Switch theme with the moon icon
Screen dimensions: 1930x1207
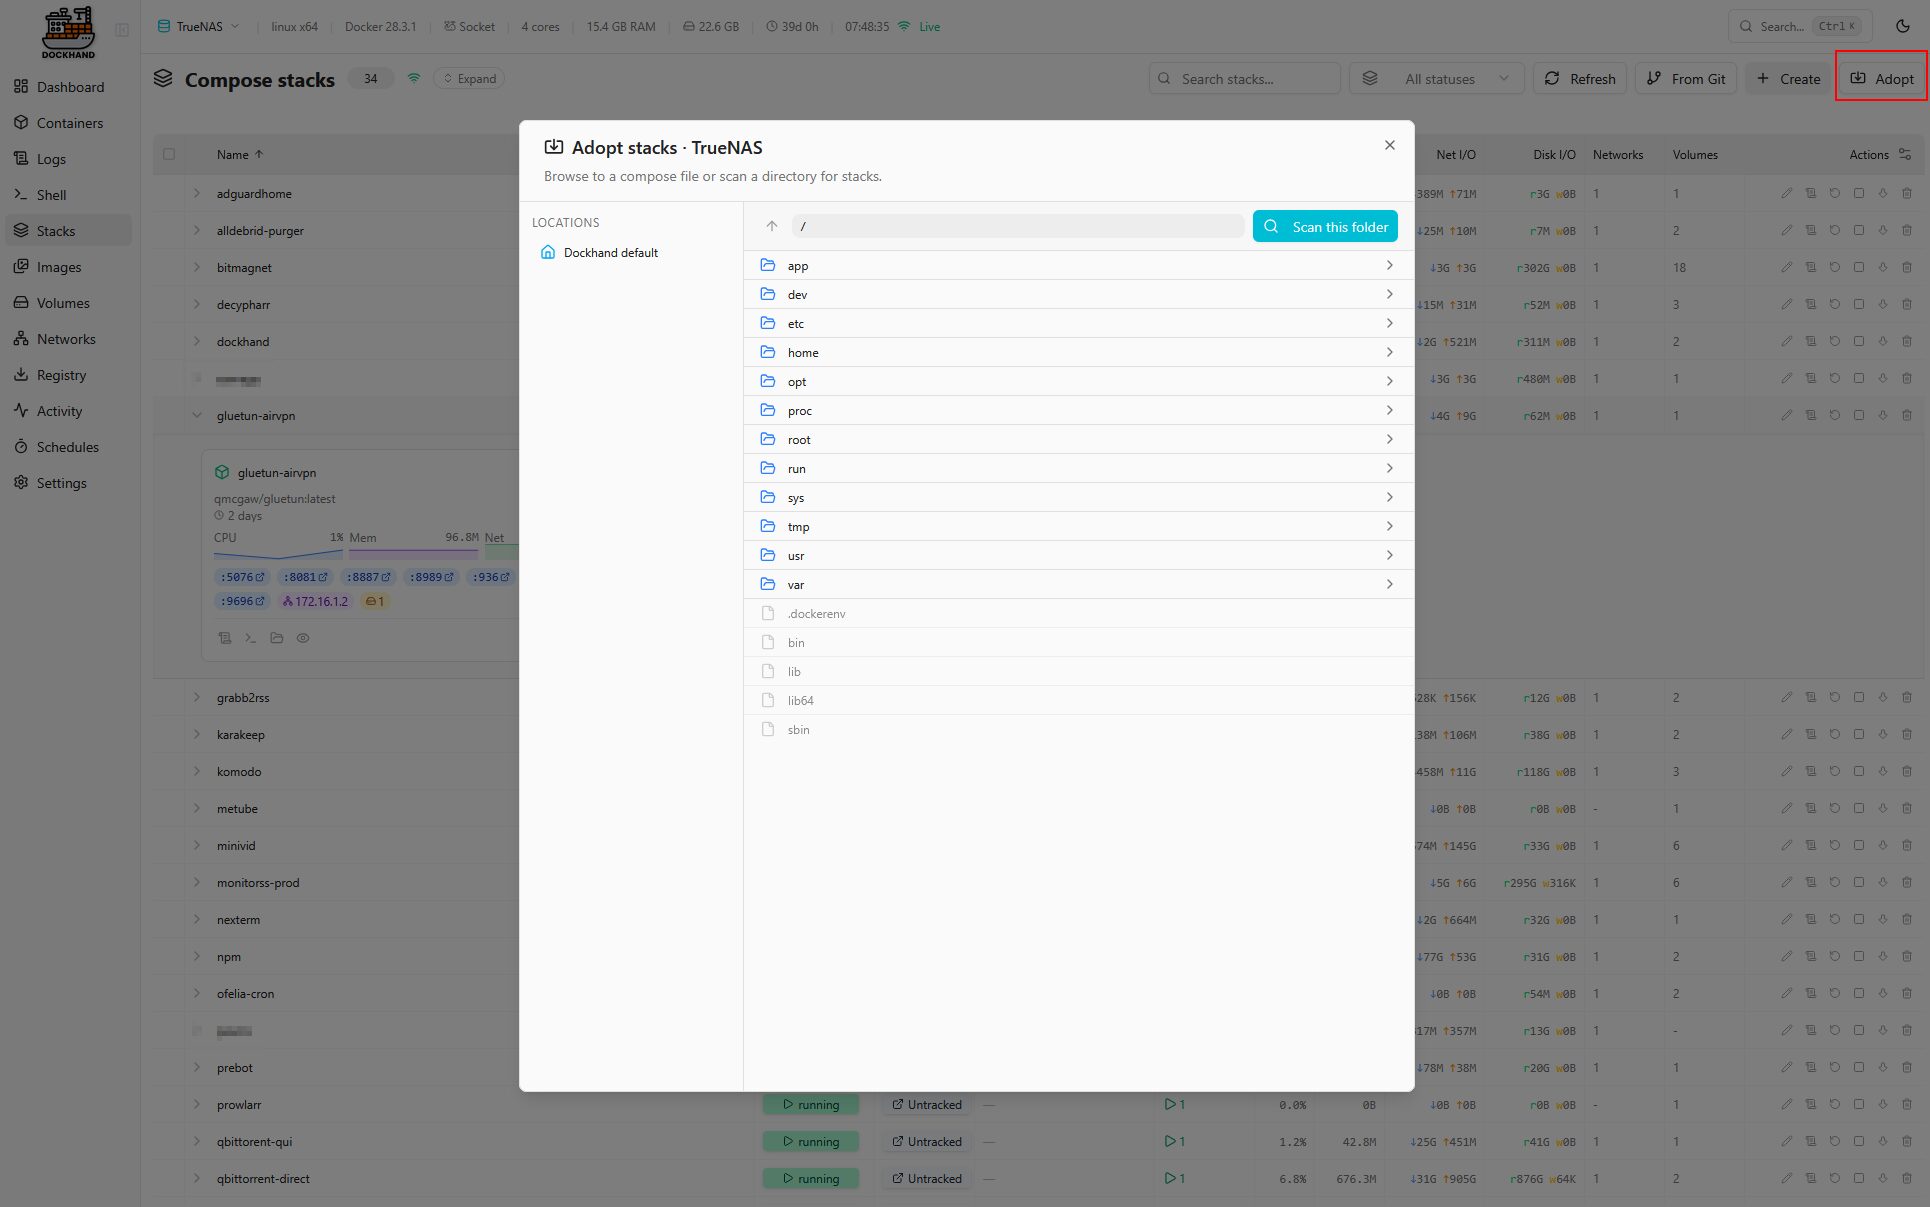1902,26
